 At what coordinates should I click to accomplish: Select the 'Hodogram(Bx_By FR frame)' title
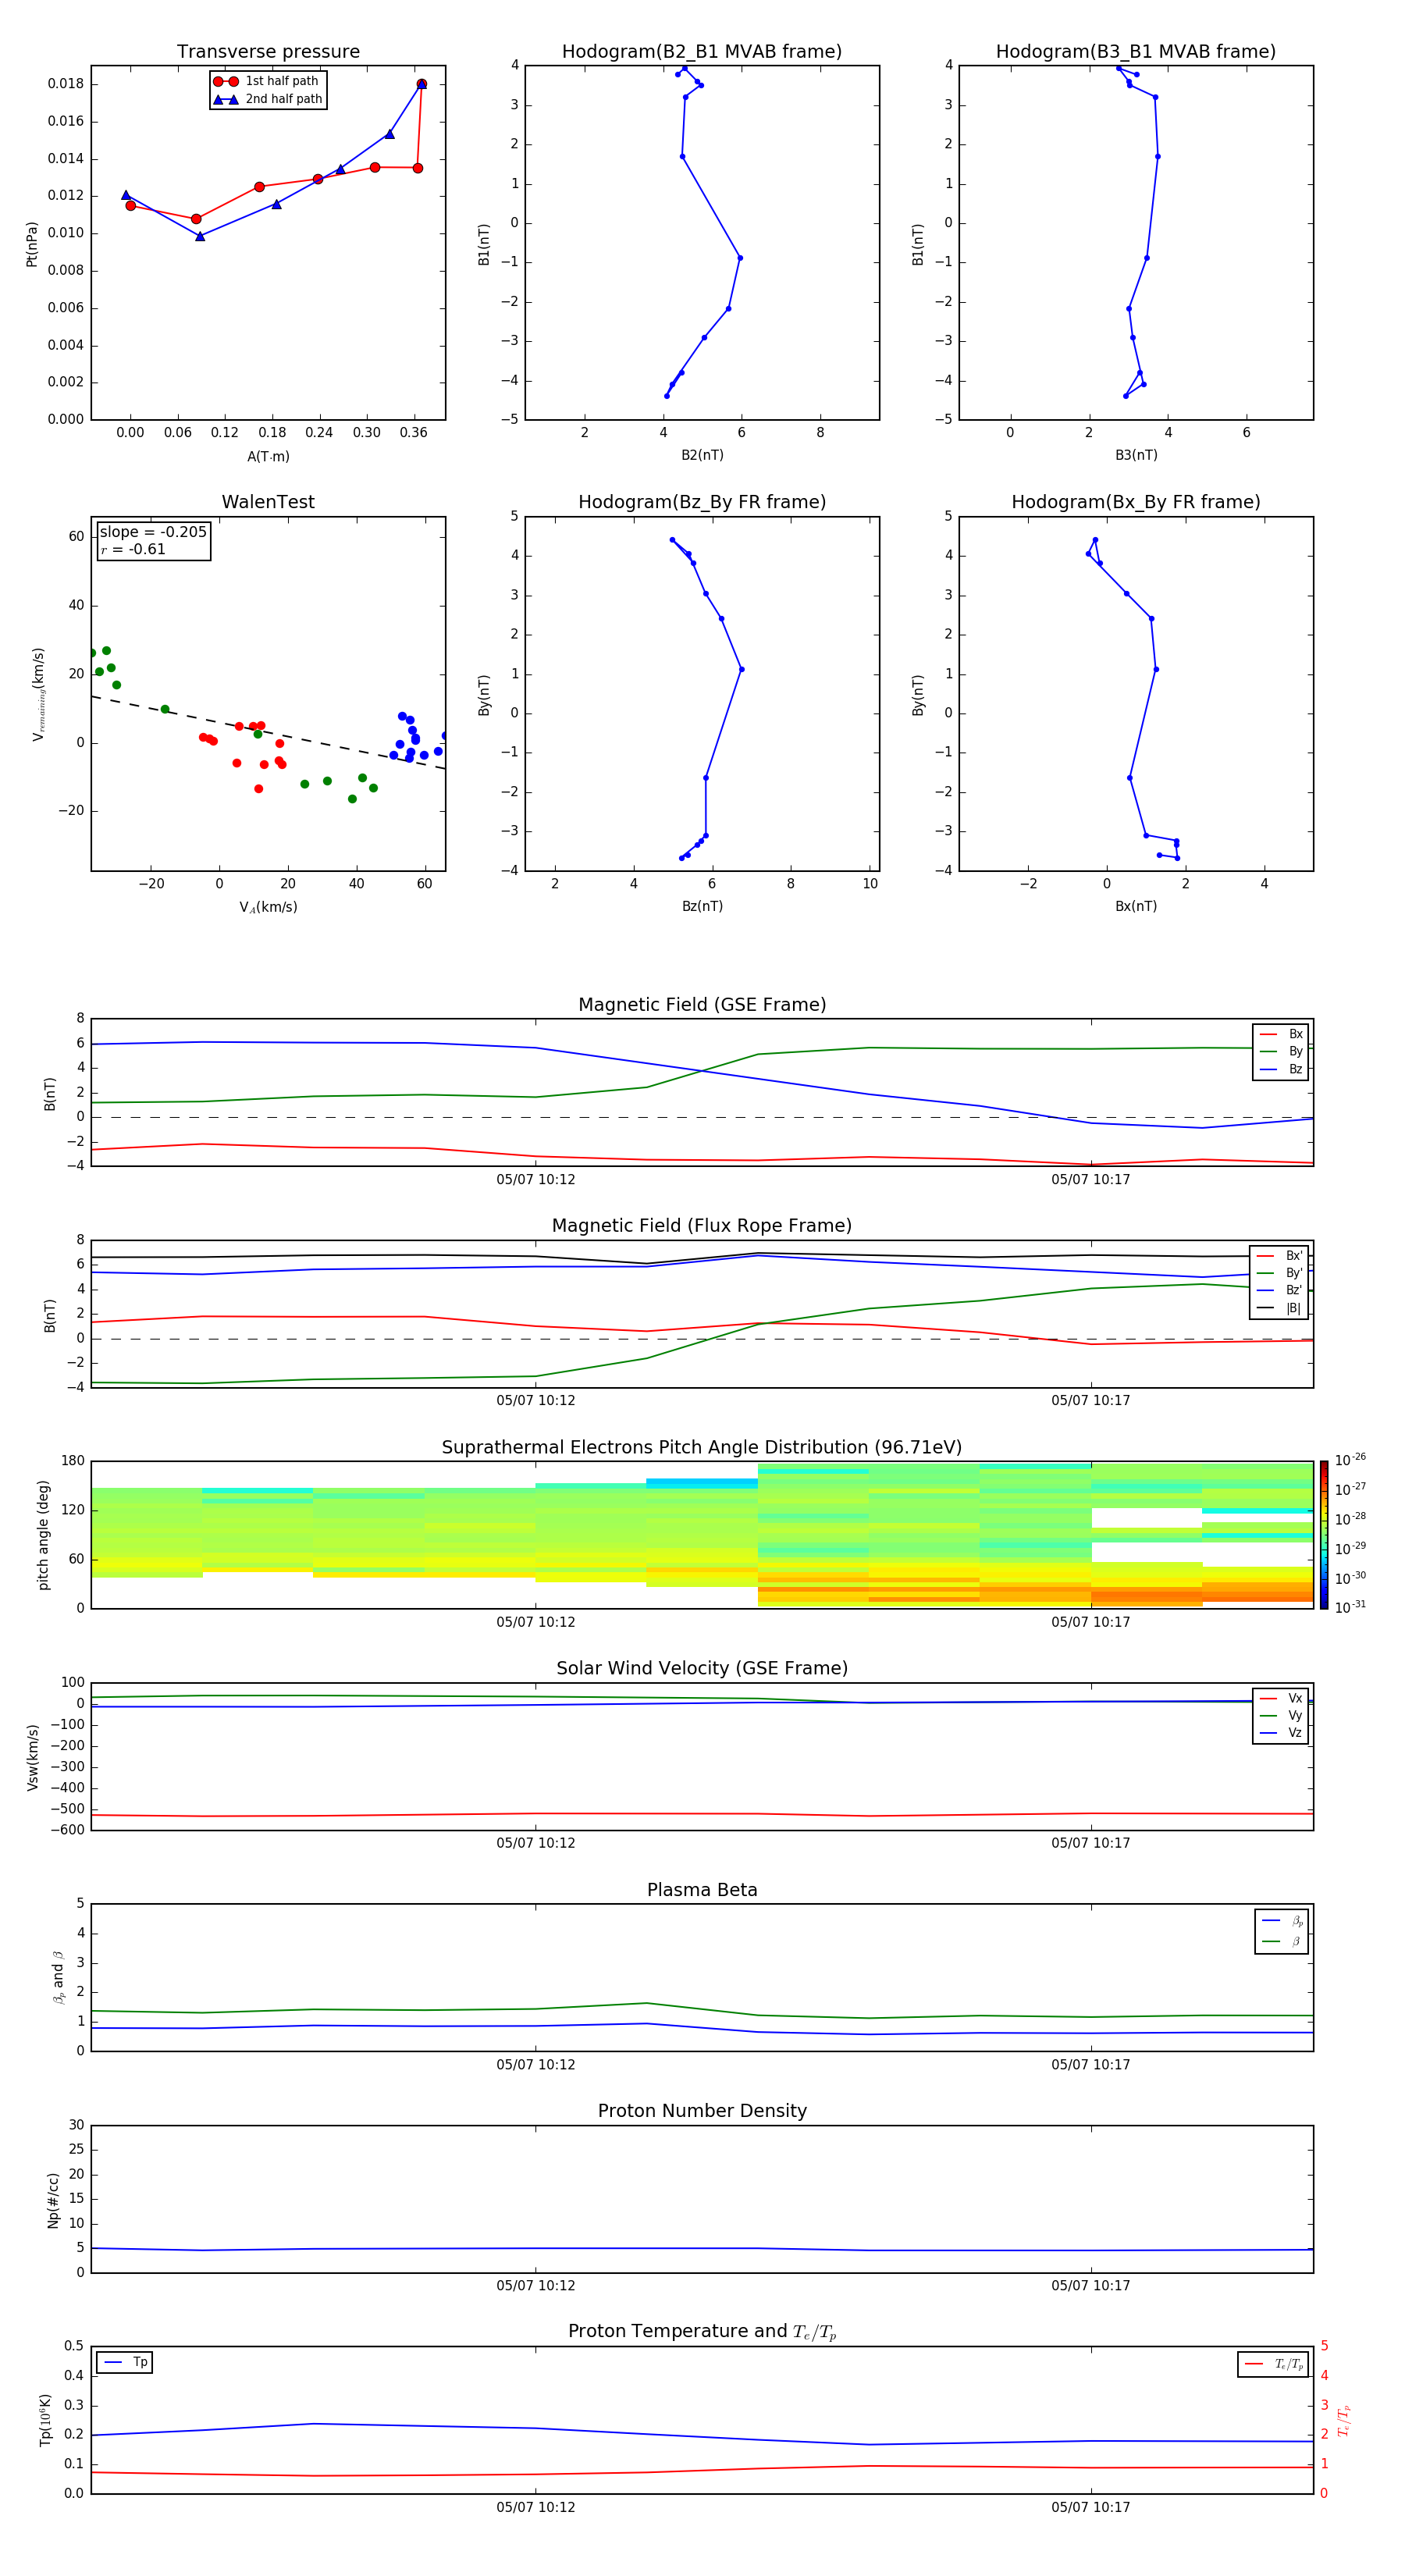tap(1136, 502)
